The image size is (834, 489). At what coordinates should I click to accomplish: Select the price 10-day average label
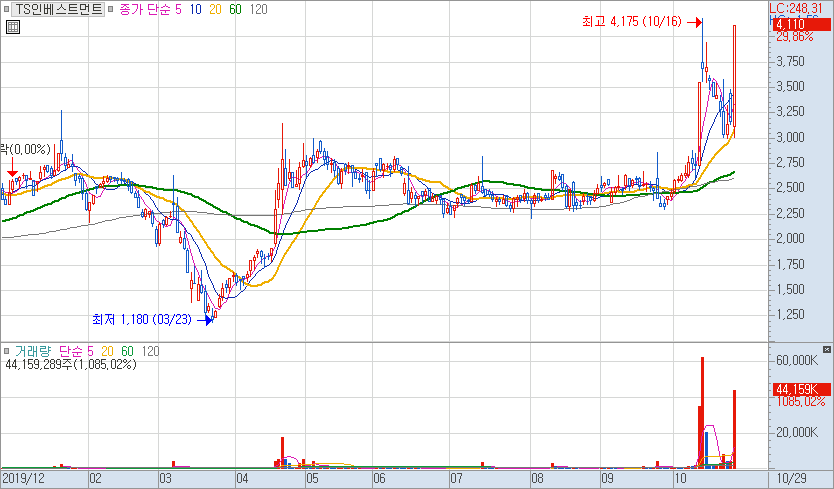(x=195, y=9)
